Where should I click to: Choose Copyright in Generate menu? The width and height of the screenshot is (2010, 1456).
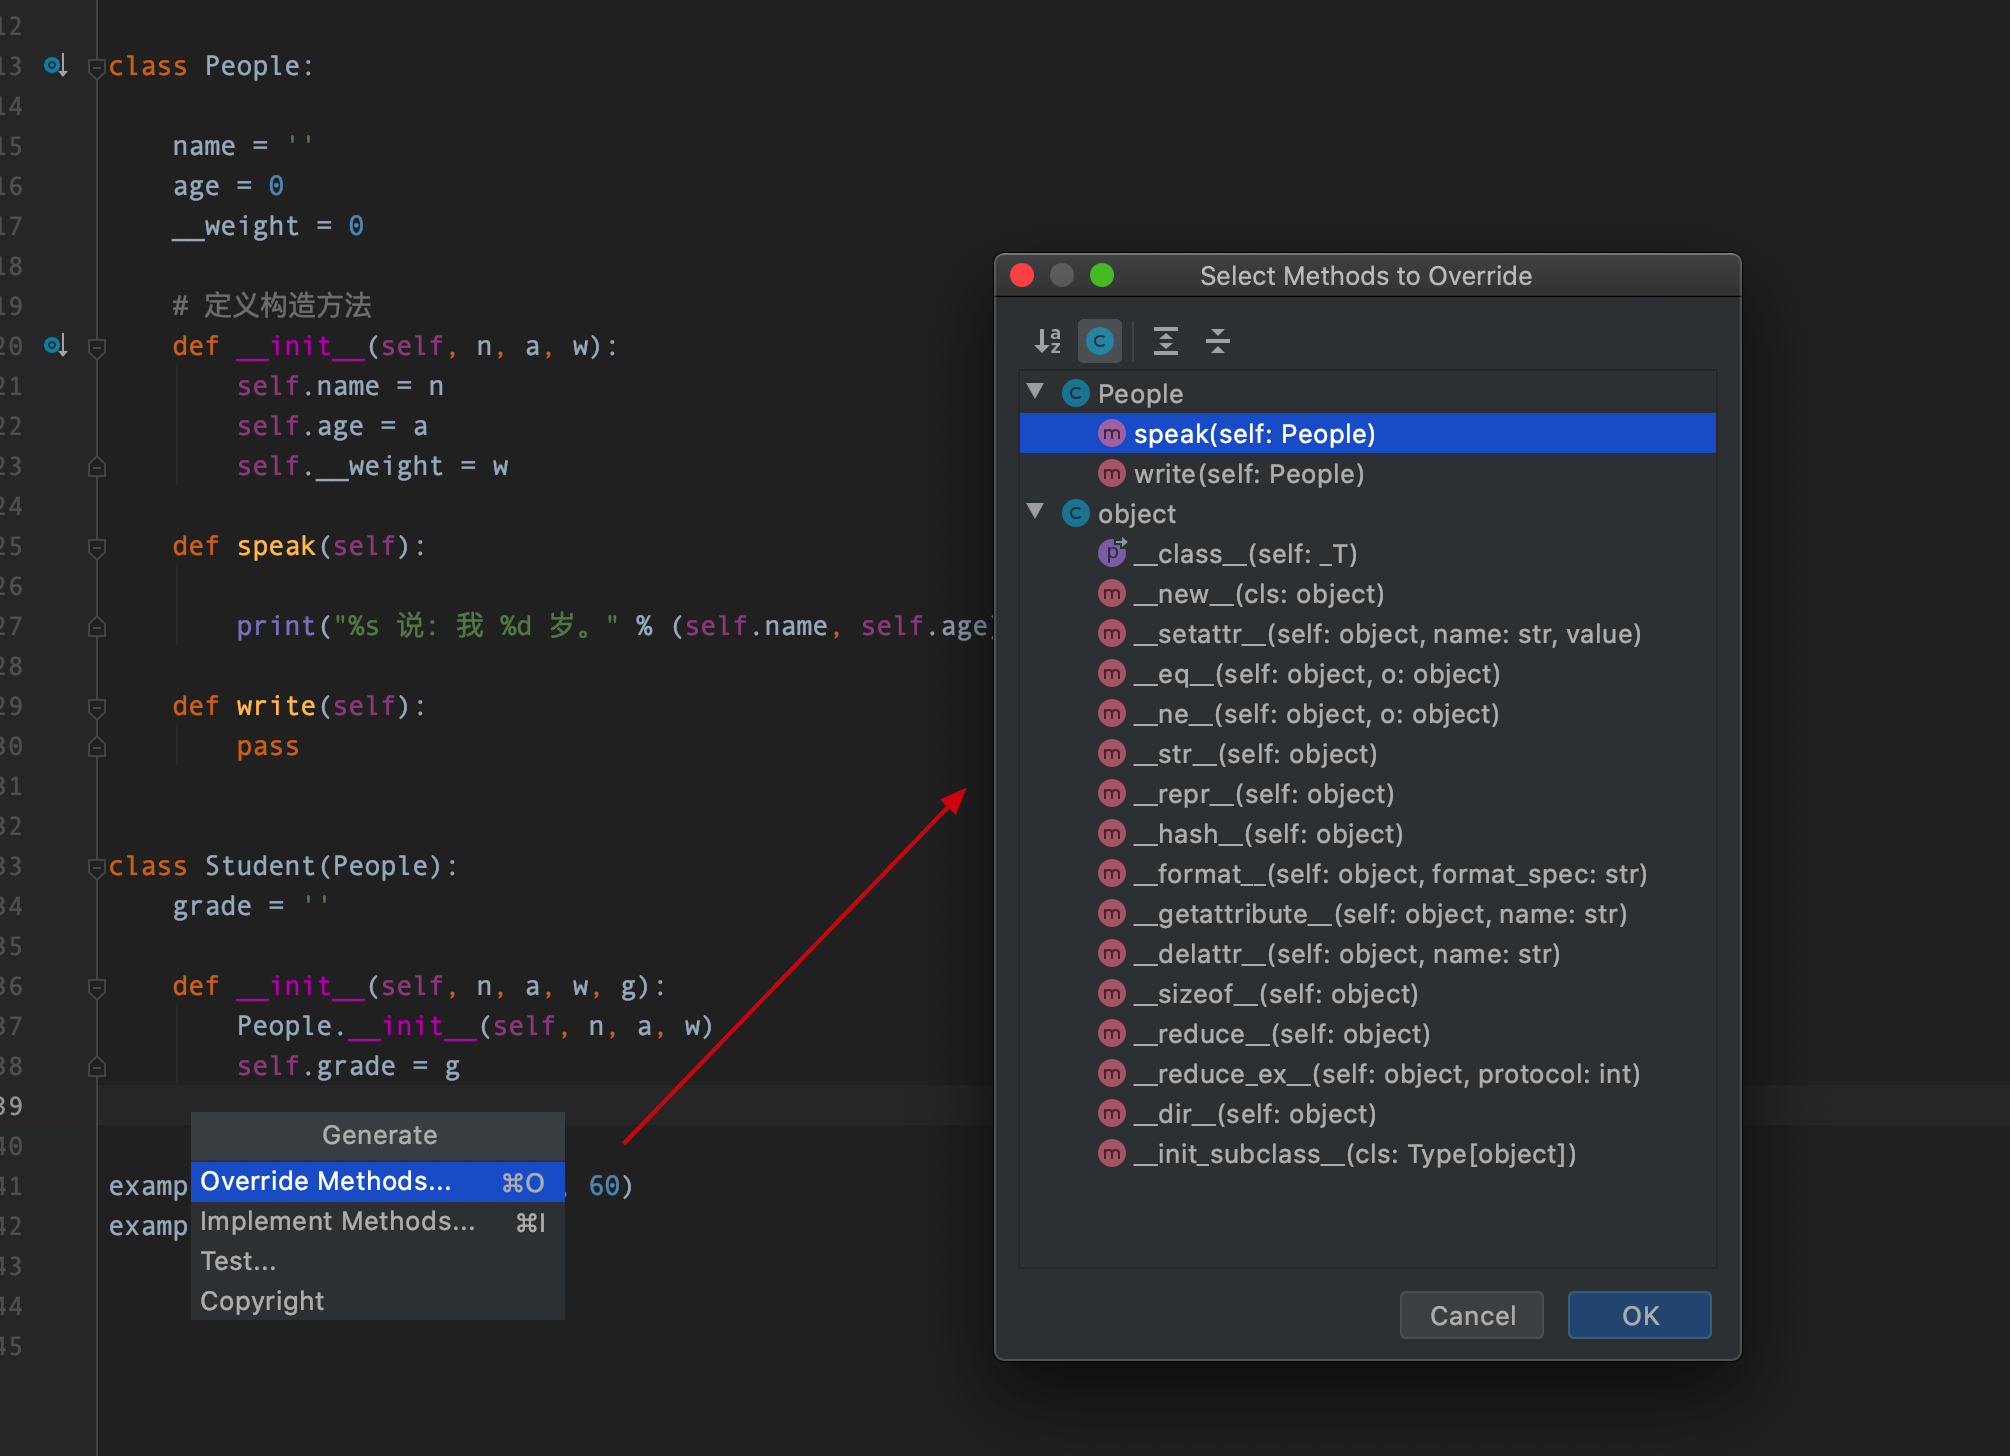coord(378,1301)
